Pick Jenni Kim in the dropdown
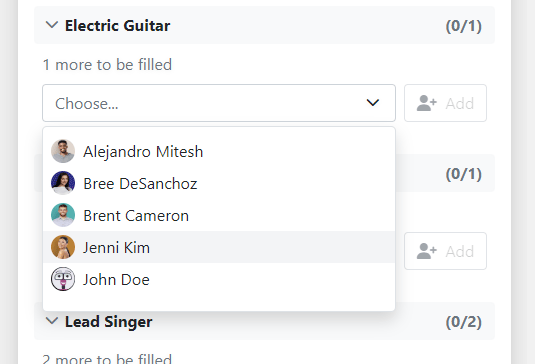Screen dimensions: 535x364 tap(219, 247)
